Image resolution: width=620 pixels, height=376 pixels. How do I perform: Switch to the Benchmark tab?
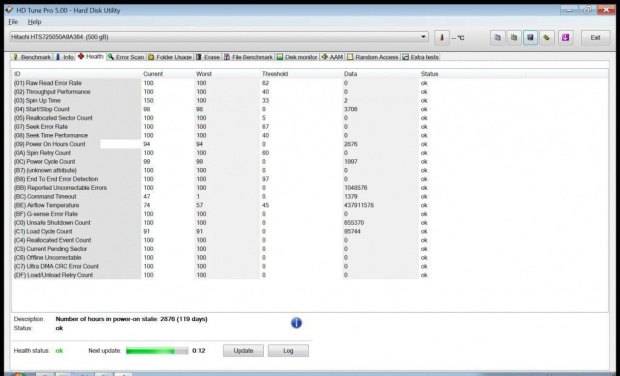(32, 57)
